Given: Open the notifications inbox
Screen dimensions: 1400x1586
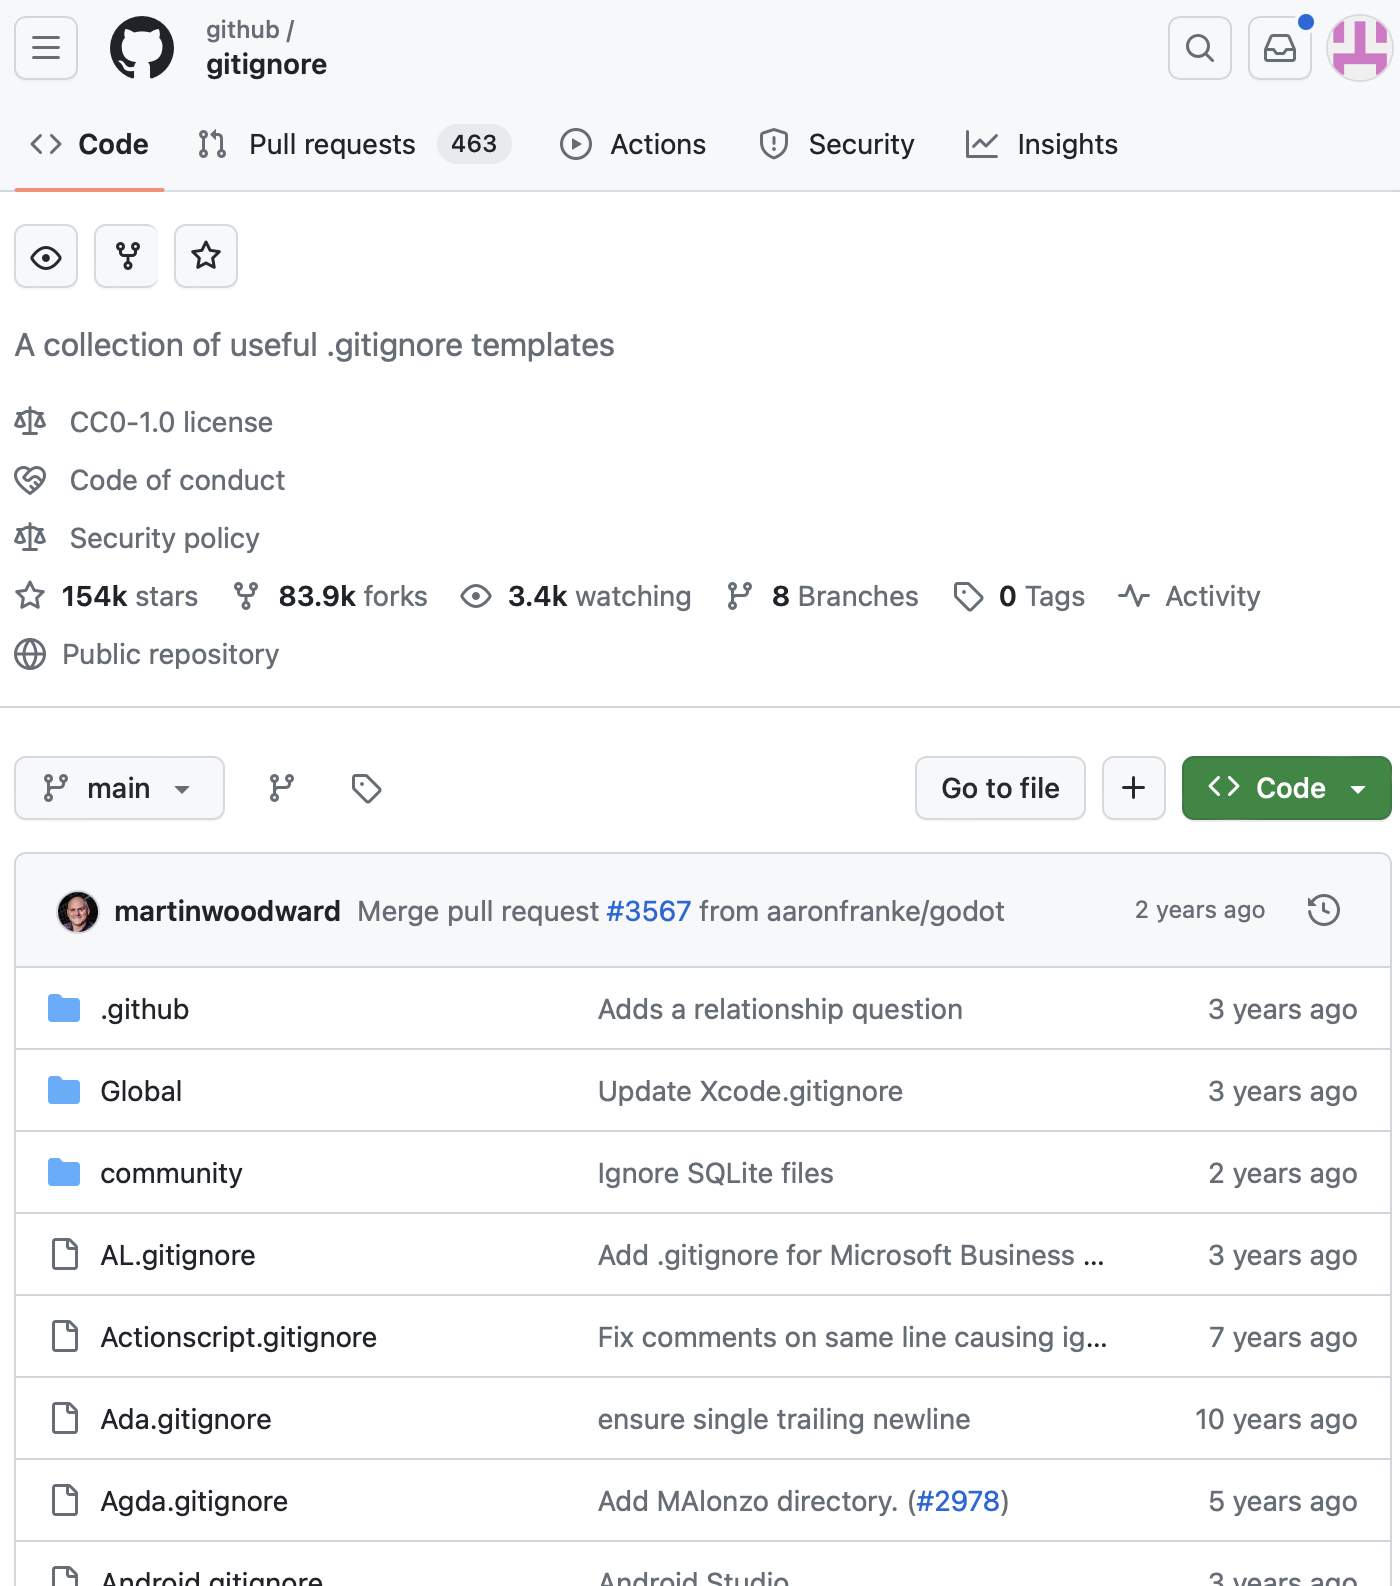Looking at the screenshot, I should pos(1280,48).
